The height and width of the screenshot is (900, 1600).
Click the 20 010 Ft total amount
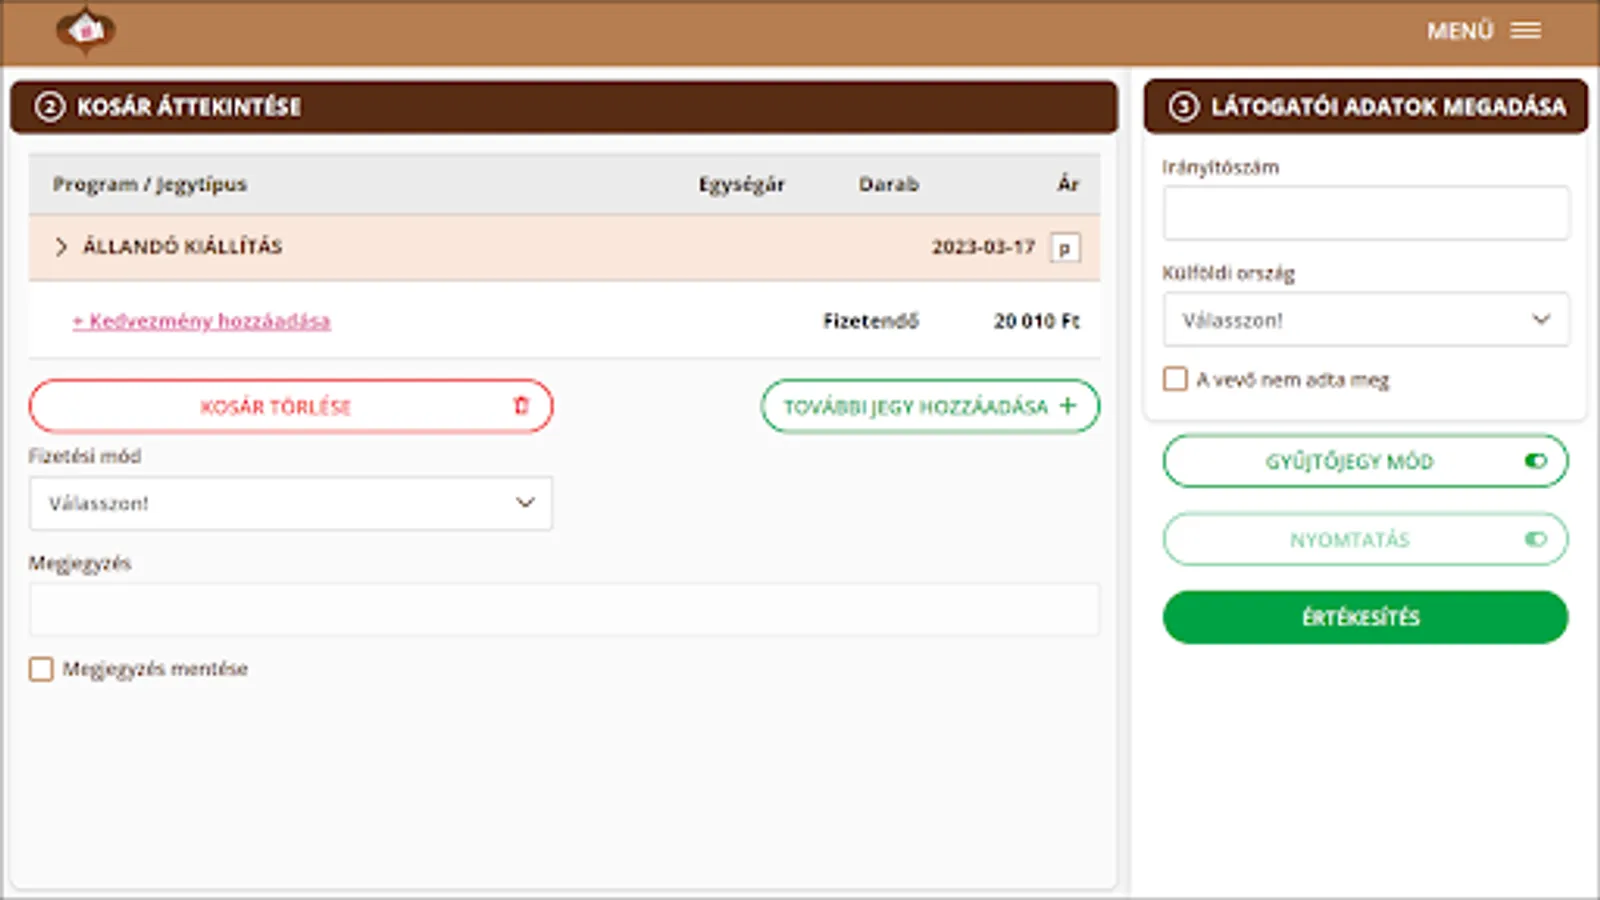(1036, 321)
